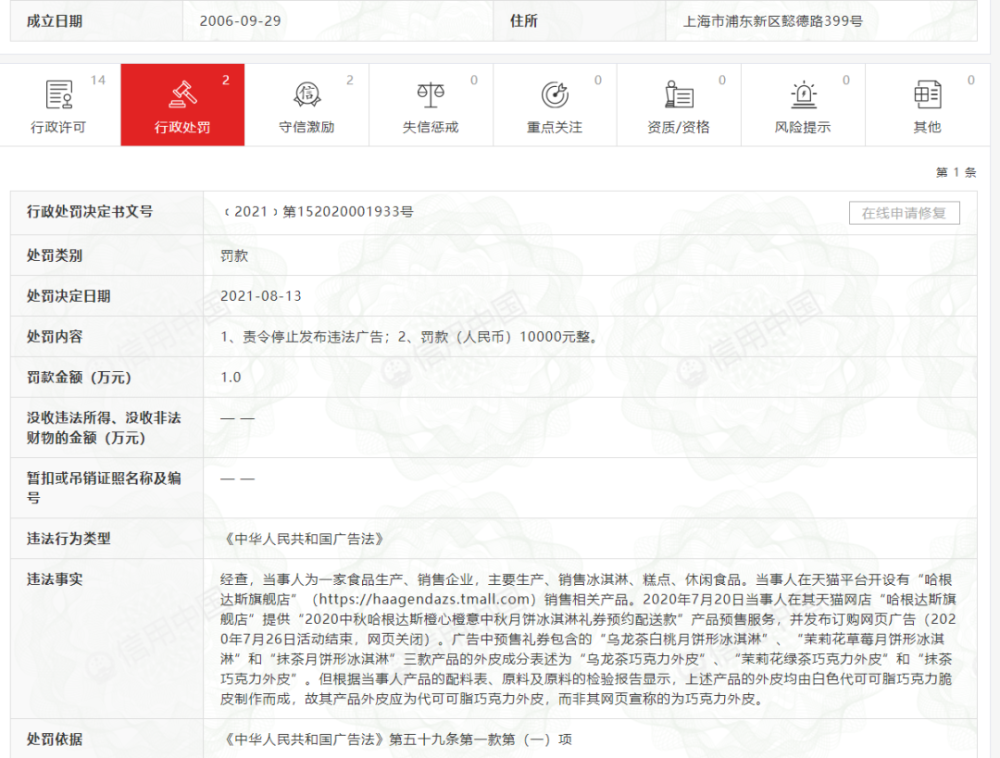The height and width of the screenshot is (758, 1000).
Task: Click the 风险提示 alarm light icon
Action: (803, 95)
